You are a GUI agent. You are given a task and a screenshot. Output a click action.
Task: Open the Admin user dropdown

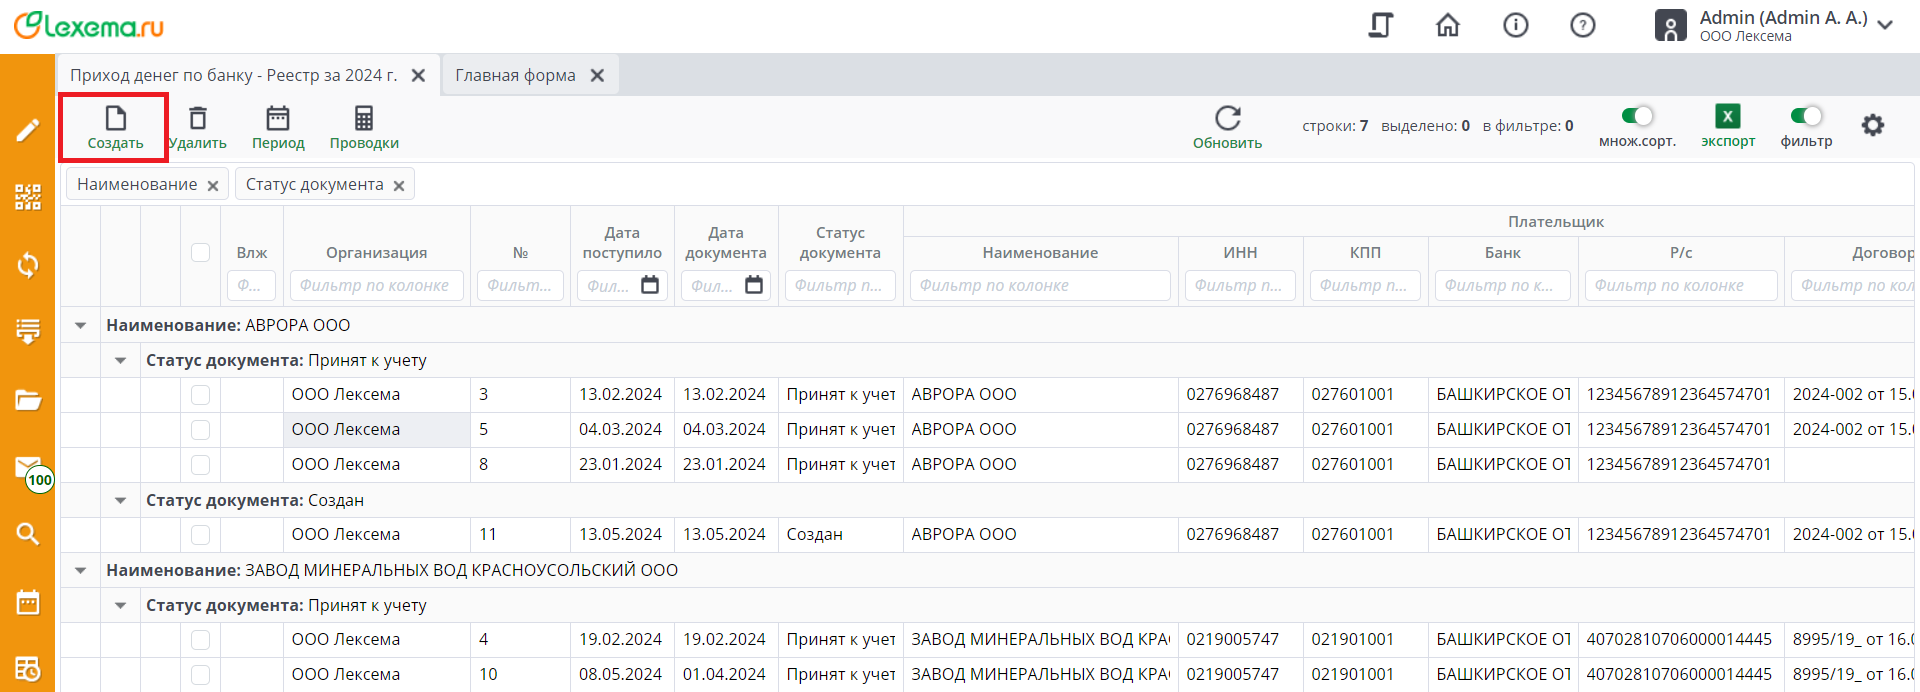click(x=1885, y=25)
